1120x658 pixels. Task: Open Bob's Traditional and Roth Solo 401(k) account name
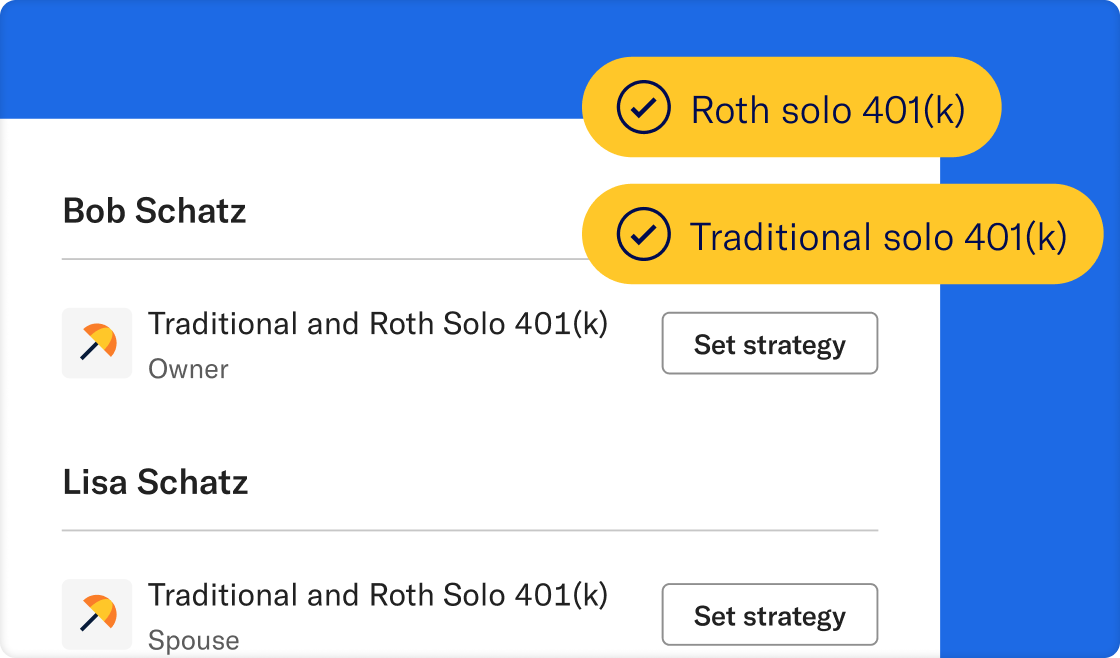378,324
